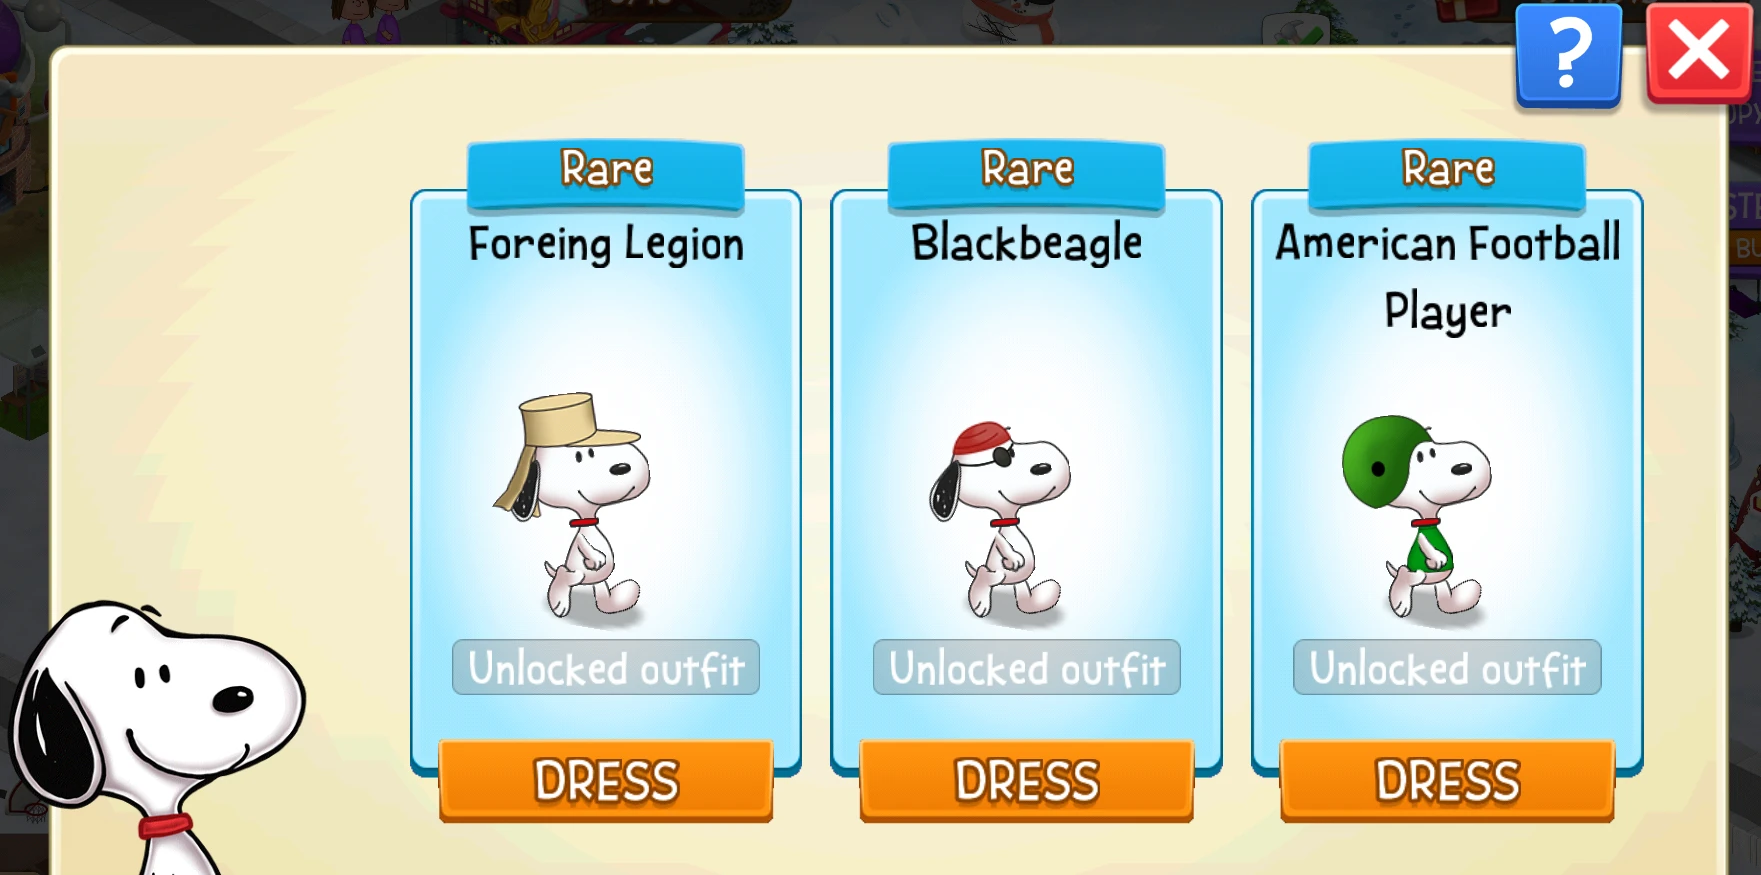This screenshot has width=1761, height=875.
Task: Click the American Football Player title text
Action: point(1447,277)
